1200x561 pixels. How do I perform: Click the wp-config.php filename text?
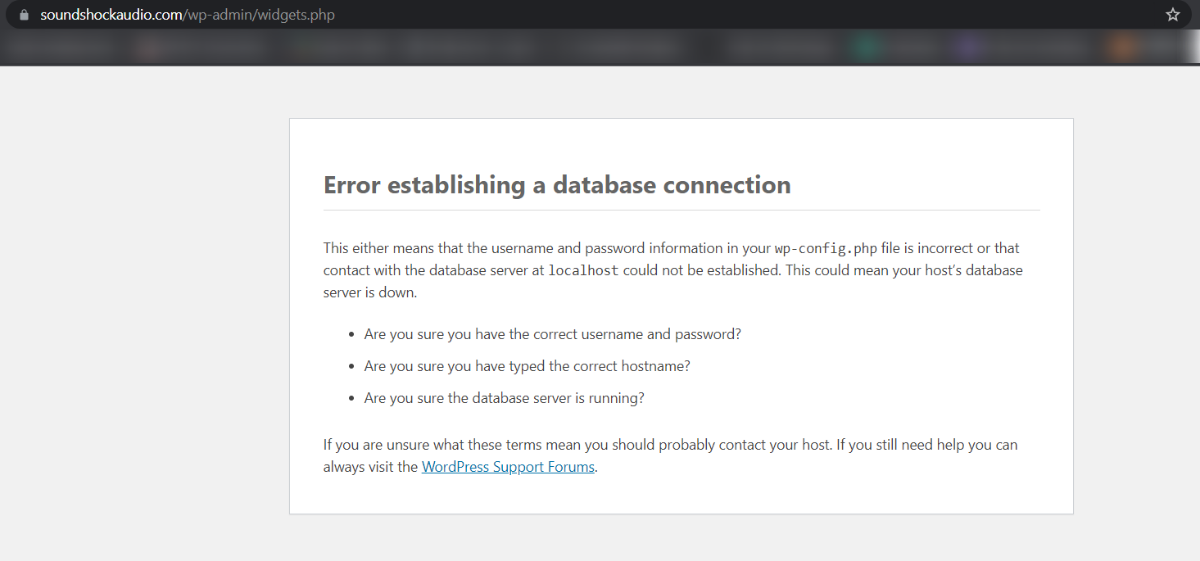[825, 248]
